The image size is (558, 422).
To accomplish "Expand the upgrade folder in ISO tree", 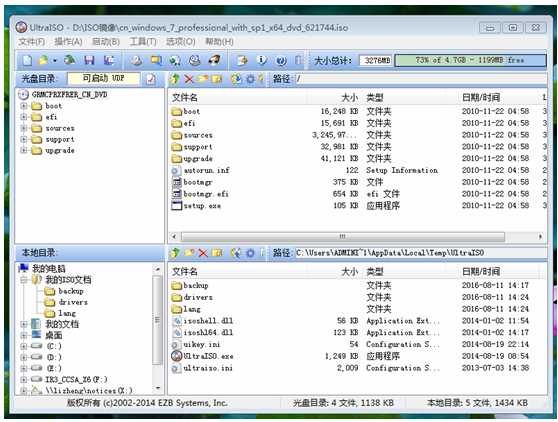I will click(x=24, y=150).
